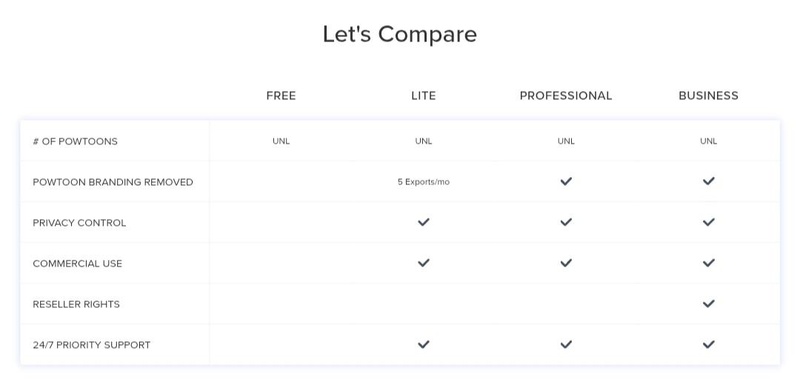Click the Lite checkmark for Privacy Control

423,222
